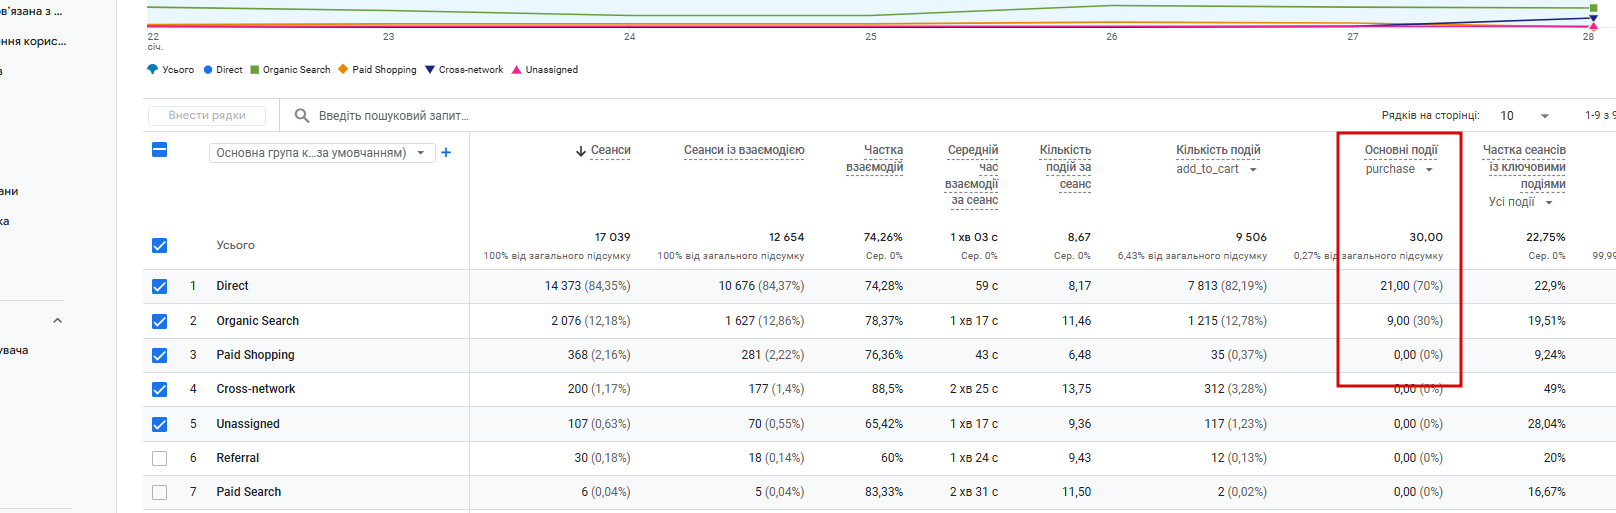This screenshot has width=1616, height=513.
Task: Collapse the left sidebar section chevron
Action: tap(57, 321)
